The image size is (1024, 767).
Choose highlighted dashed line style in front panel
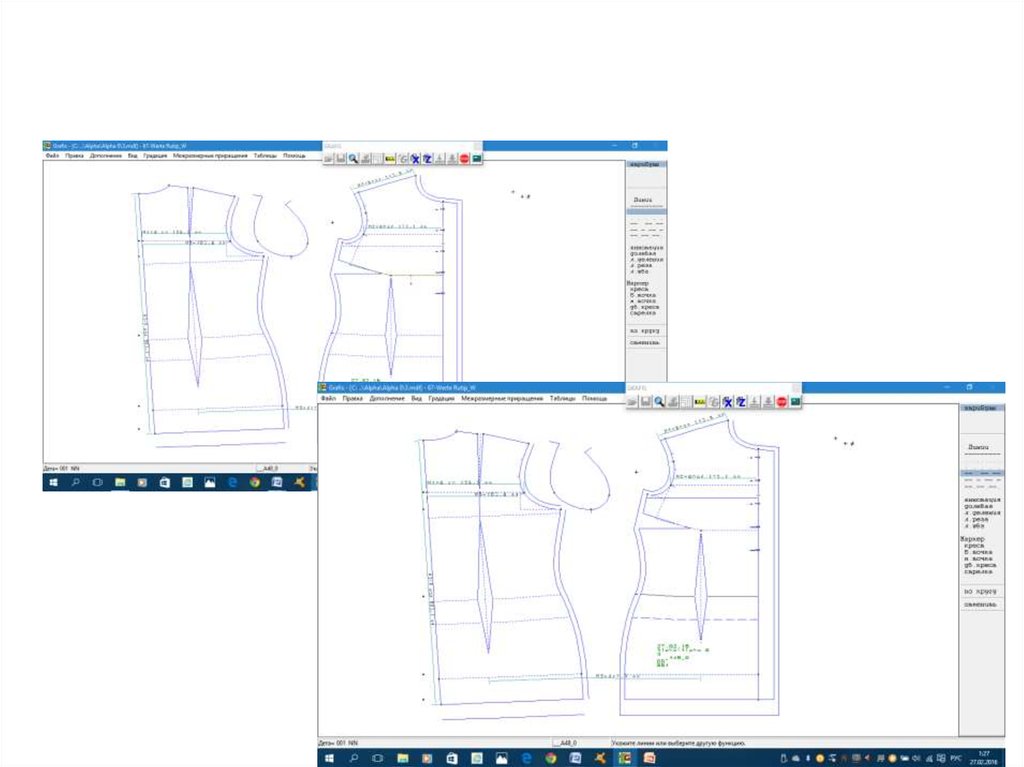pyautogui.click(x=982, y=473)
